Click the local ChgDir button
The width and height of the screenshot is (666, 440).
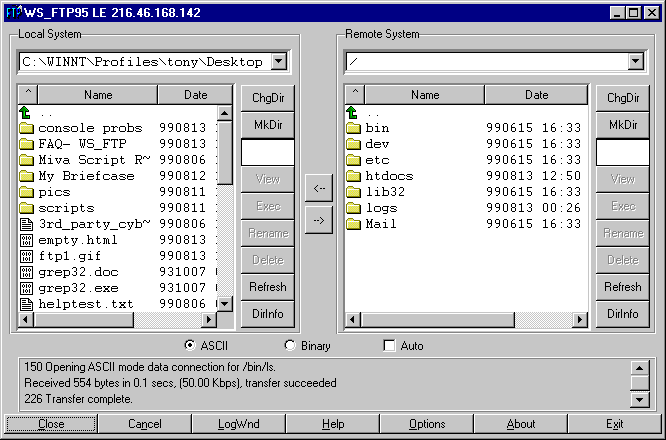click(x=268, y=98)
